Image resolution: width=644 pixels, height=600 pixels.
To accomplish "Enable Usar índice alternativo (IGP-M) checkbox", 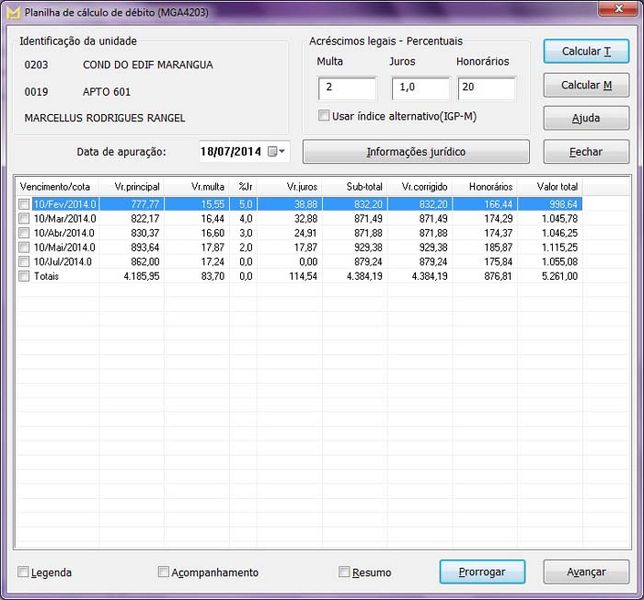I will [323, 116].
